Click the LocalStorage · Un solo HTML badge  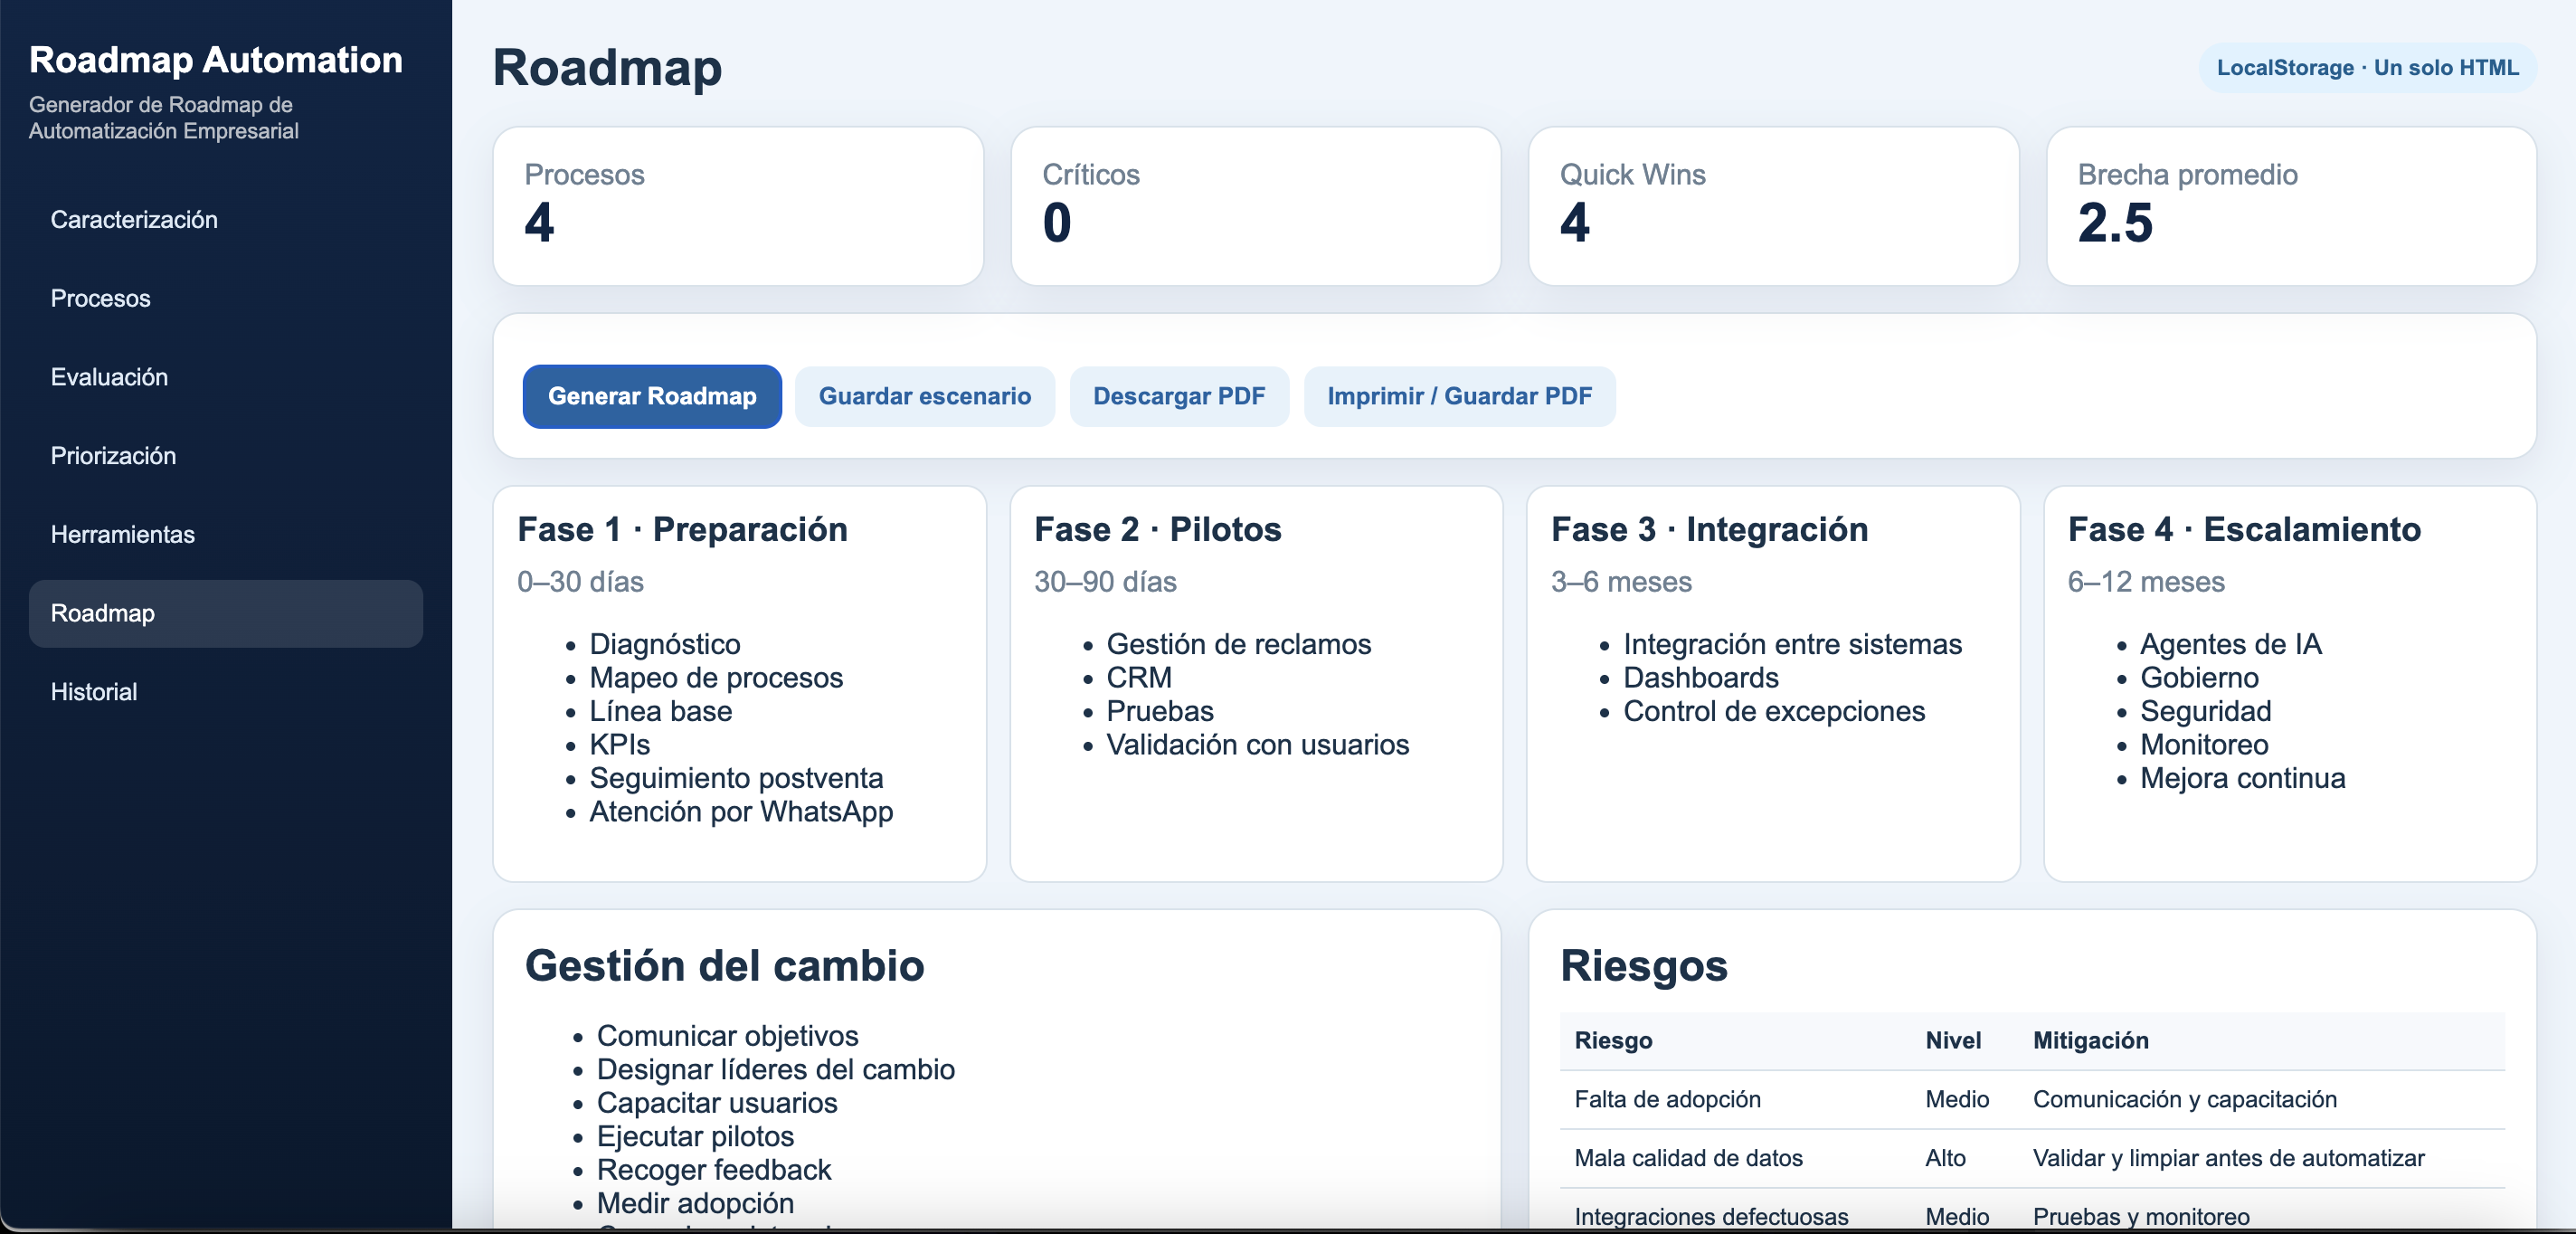tap(2366, 68)
